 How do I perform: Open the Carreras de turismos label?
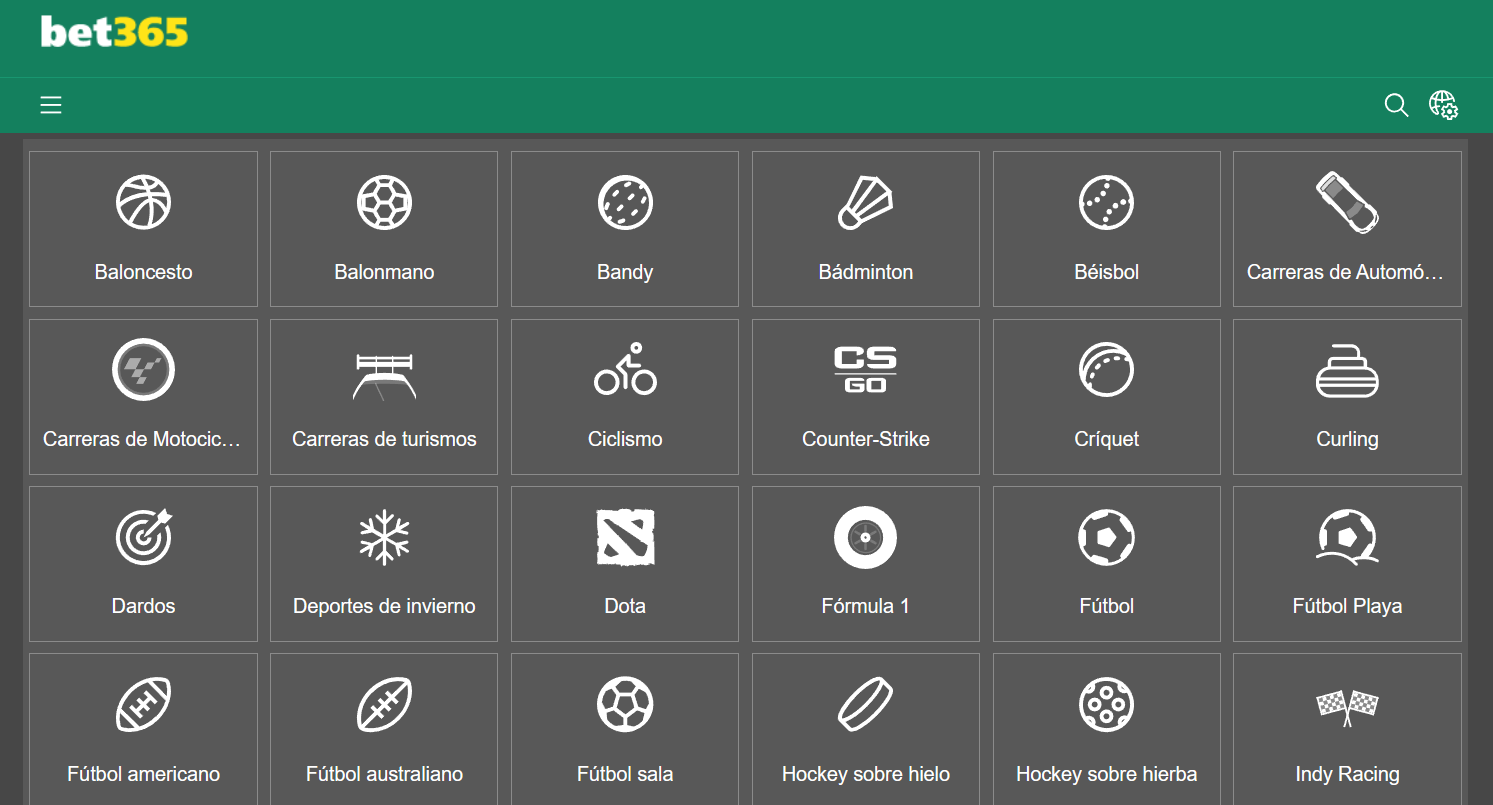point(384,439)
